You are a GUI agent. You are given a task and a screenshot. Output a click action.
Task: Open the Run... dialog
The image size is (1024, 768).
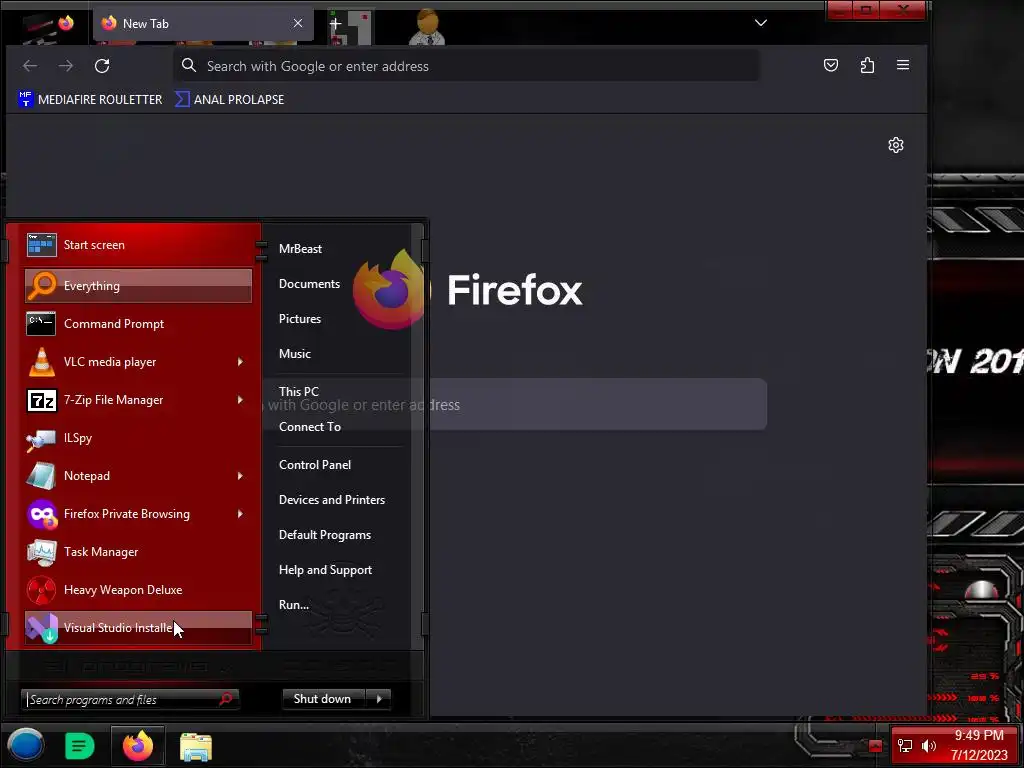tap(294, 605)
